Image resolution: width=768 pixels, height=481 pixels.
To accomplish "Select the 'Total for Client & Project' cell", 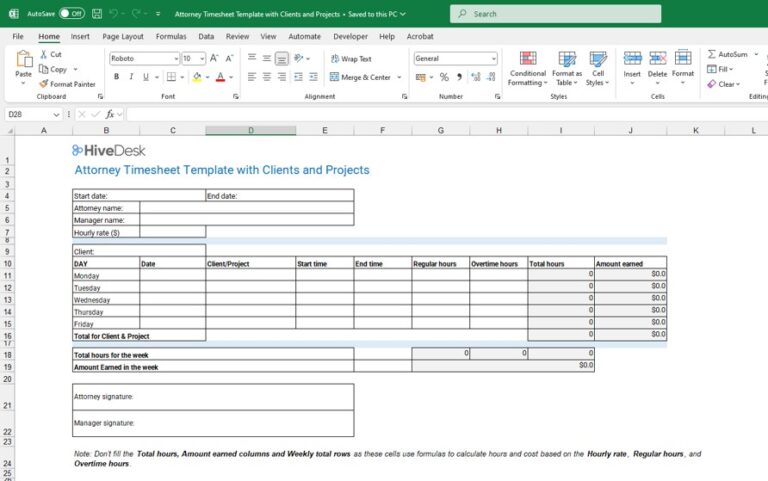I will (x=139, y=336).
